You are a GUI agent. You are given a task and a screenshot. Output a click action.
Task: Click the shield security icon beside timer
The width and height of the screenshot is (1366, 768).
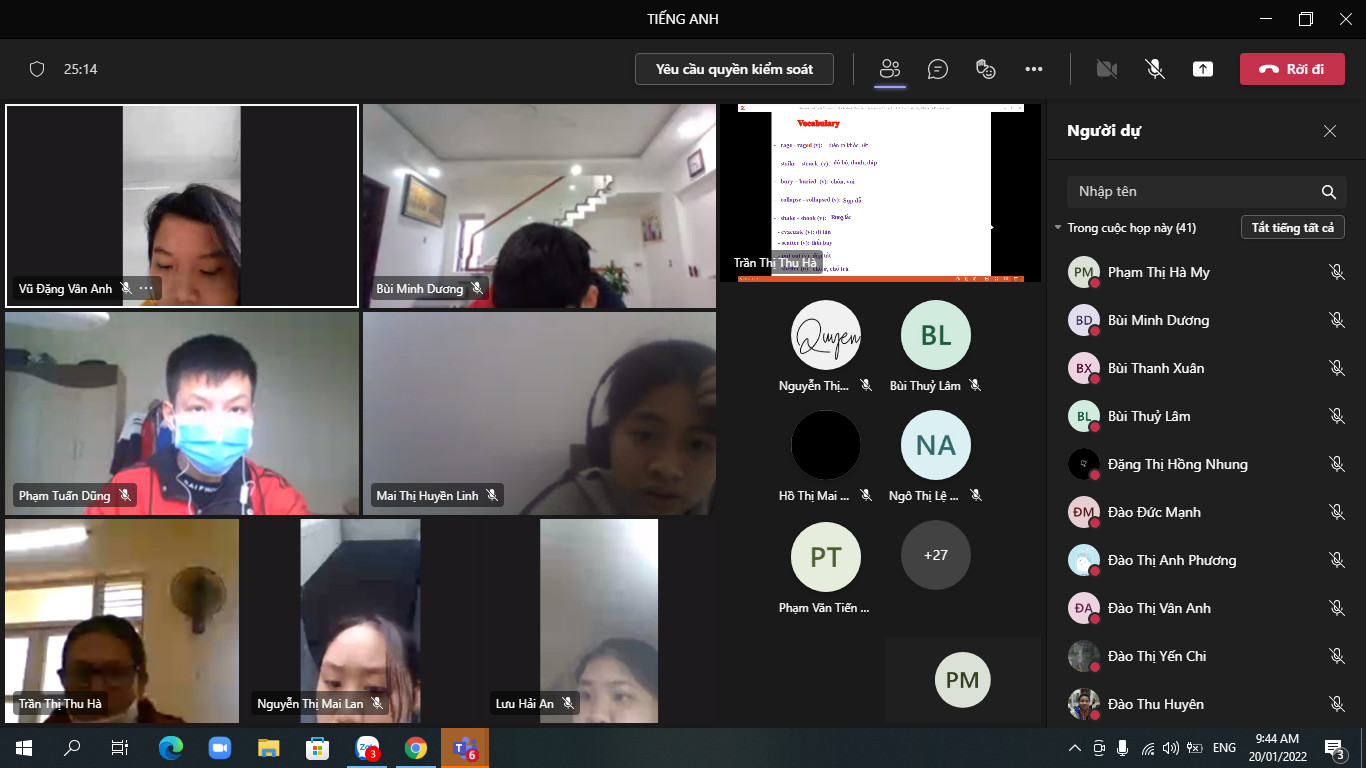(x=37, y=69)
